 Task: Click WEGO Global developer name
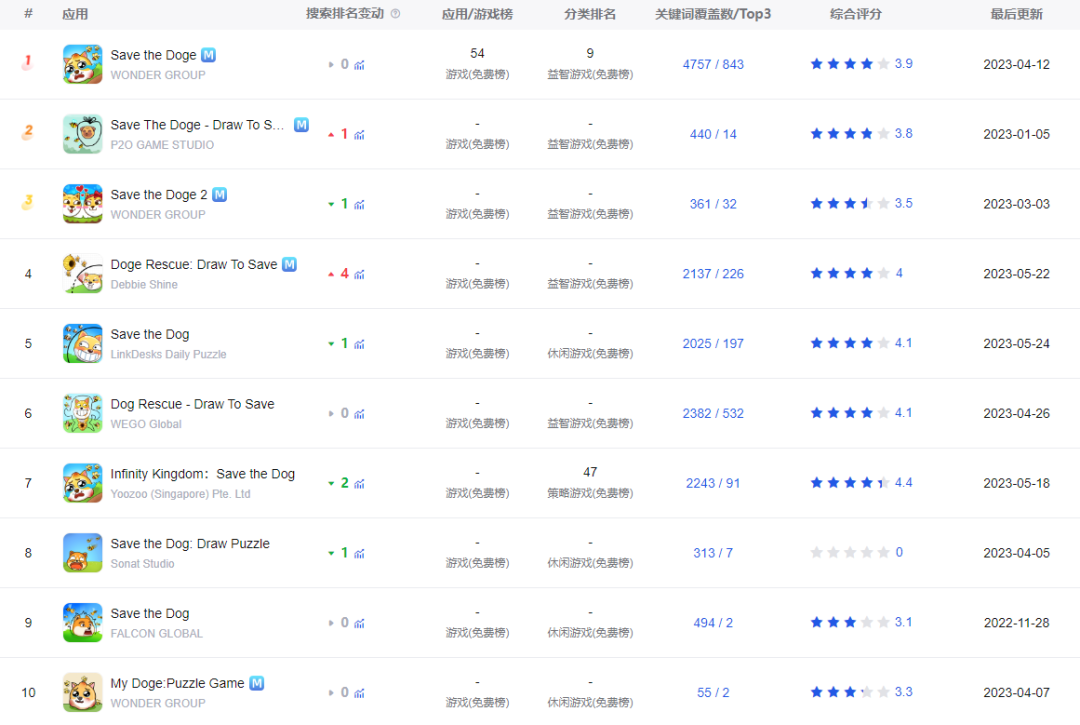pos(146,424)
